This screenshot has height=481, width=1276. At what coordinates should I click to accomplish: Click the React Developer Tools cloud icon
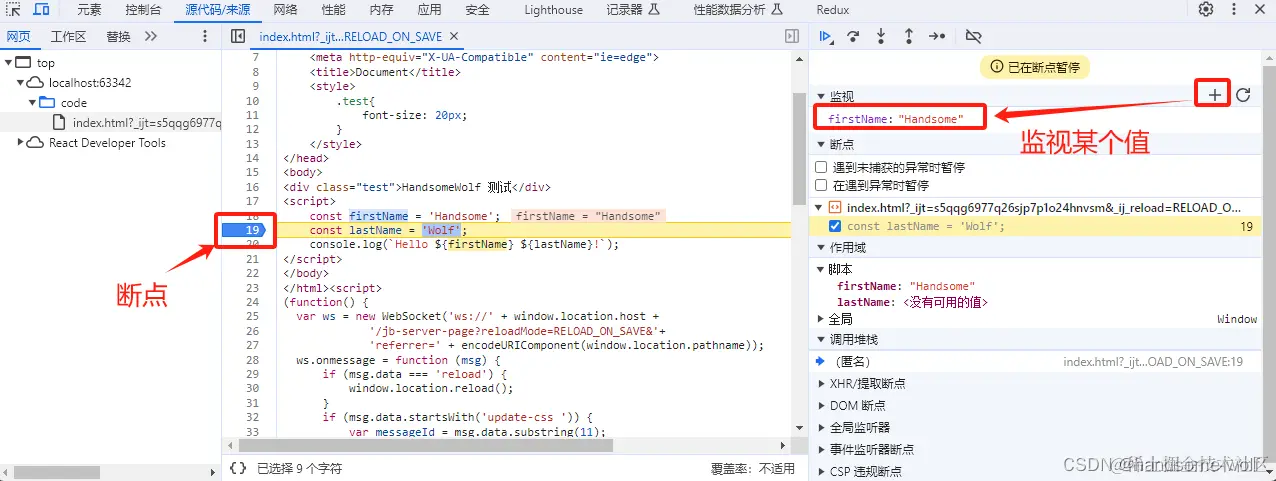pyautogui.click(x=36, y=142)
